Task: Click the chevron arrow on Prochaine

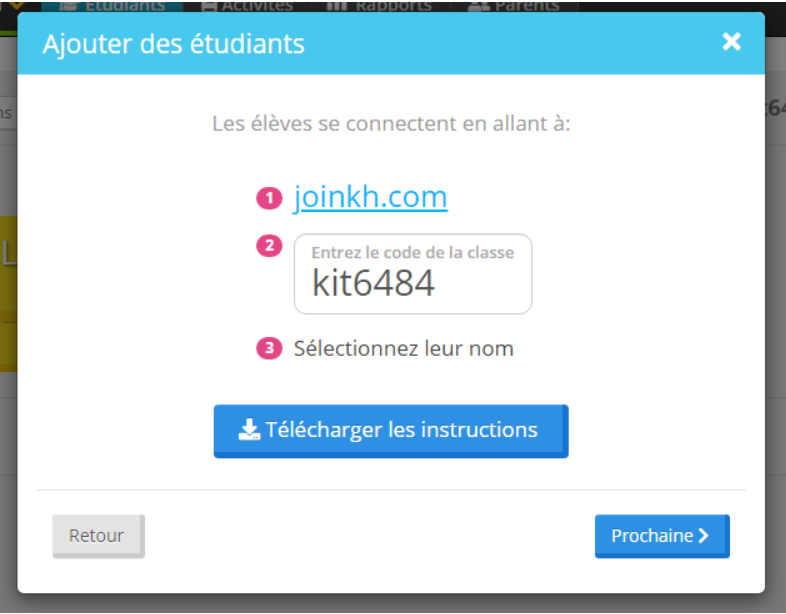Action: 704,536
